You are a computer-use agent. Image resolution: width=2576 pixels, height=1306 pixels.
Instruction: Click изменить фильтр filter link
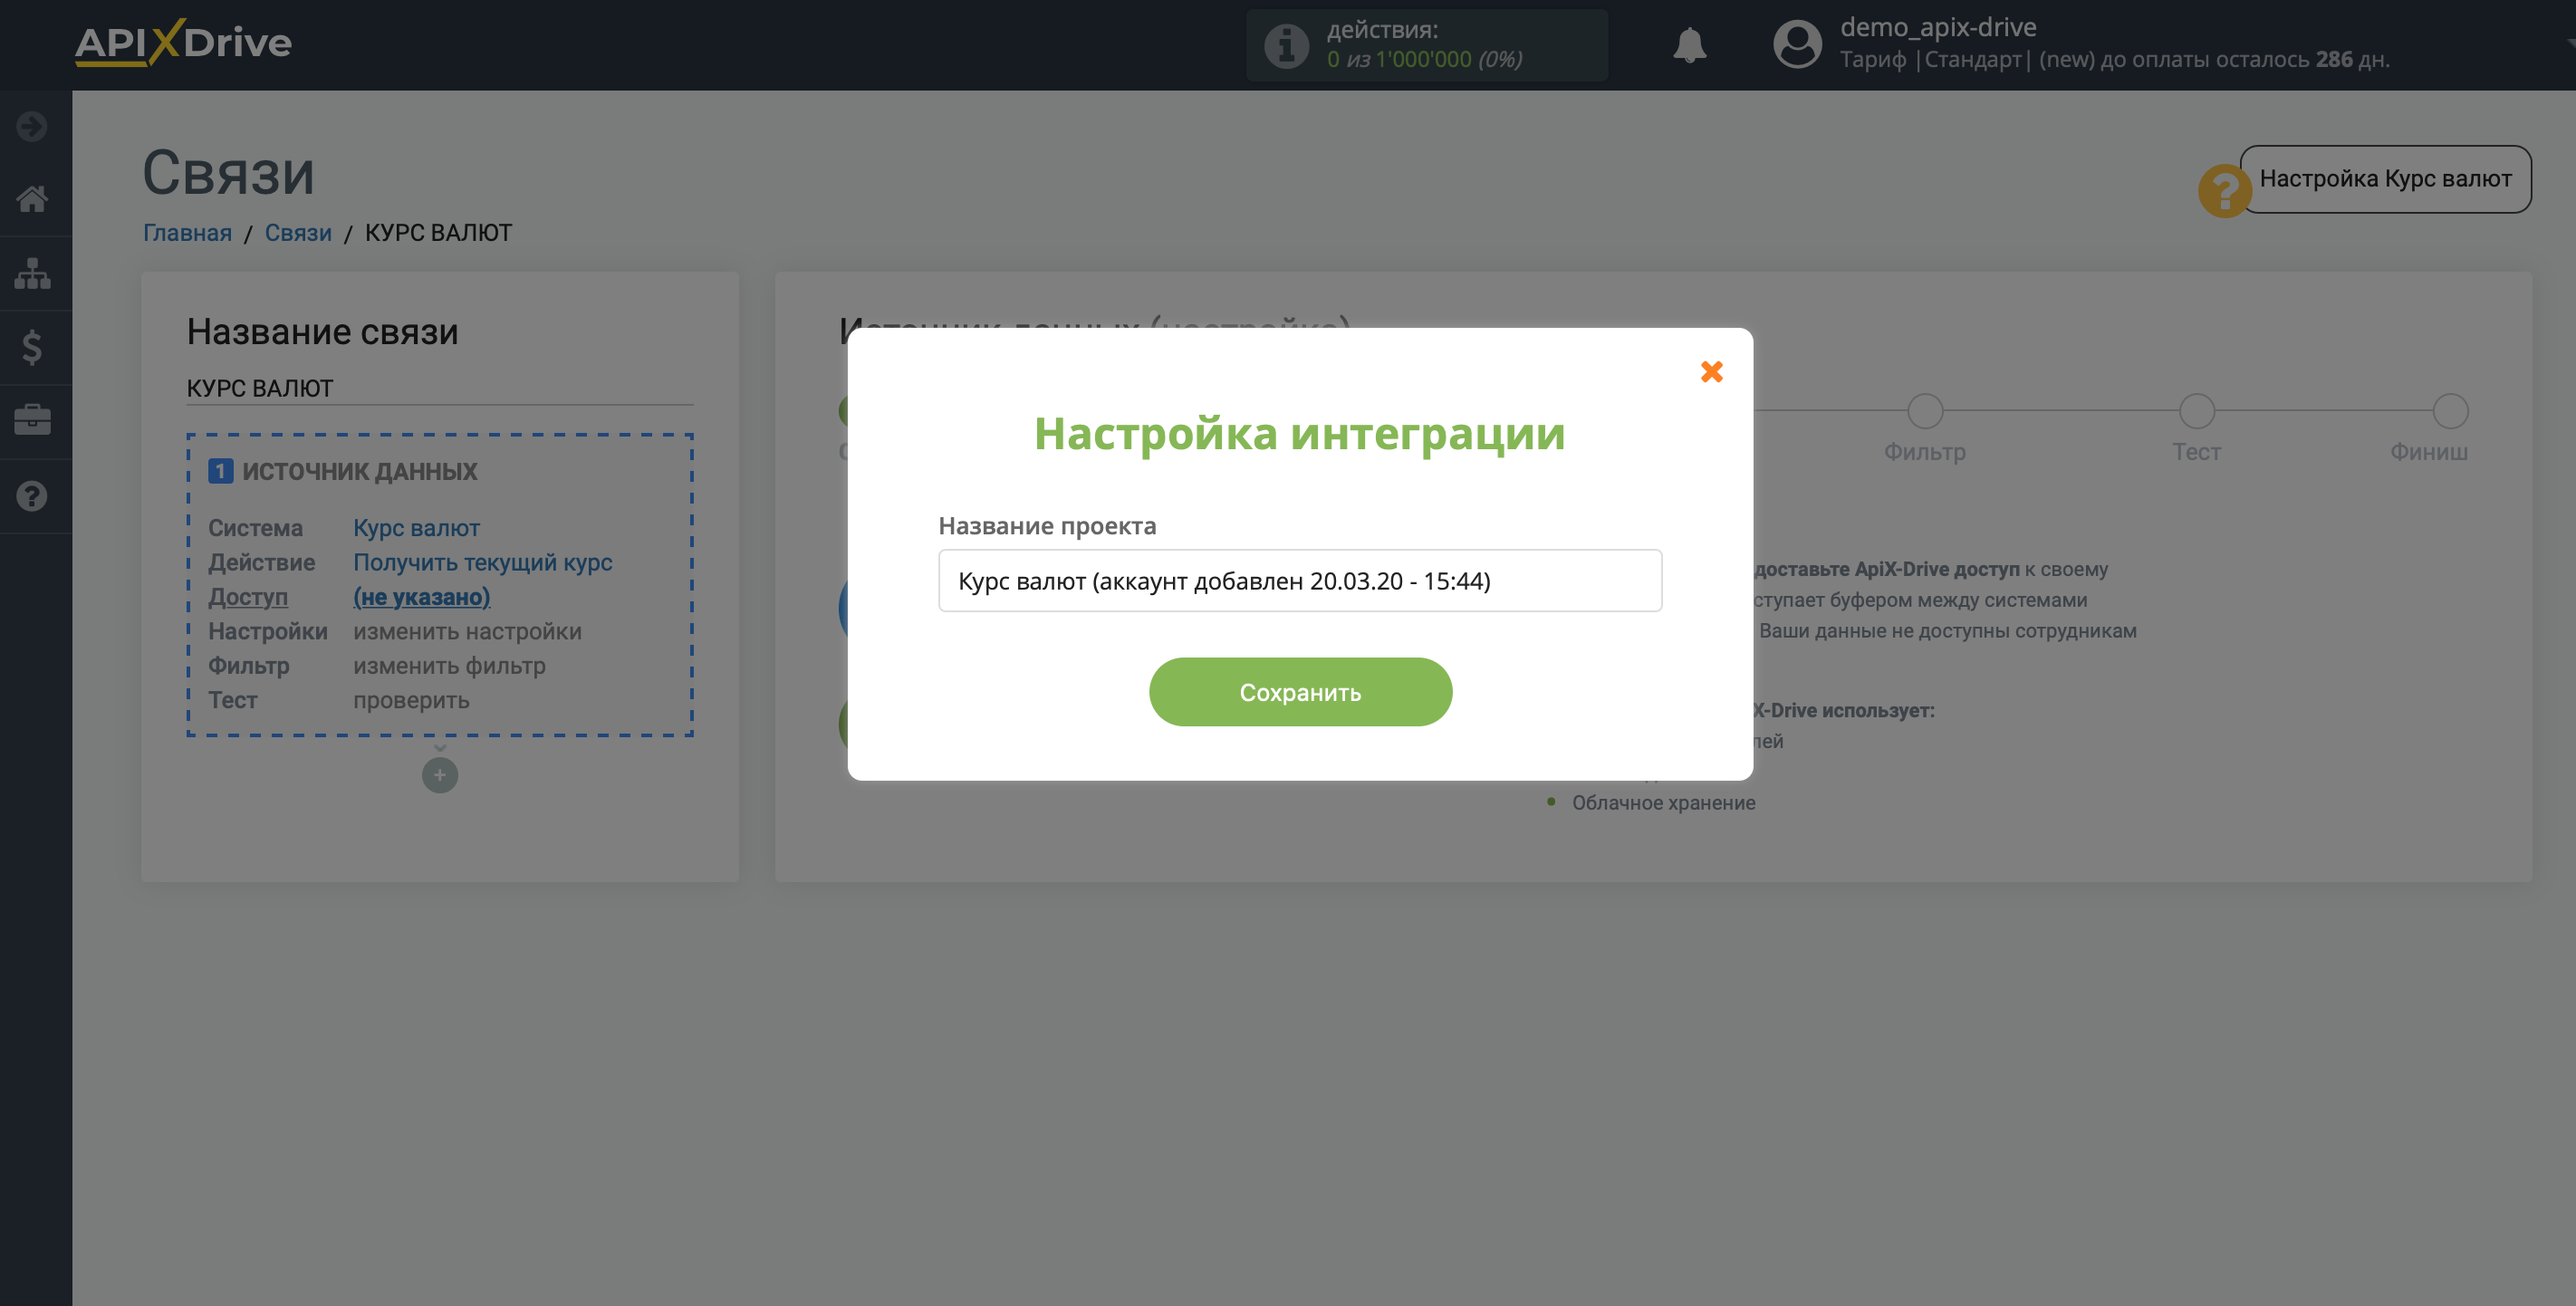pos(448,665)
